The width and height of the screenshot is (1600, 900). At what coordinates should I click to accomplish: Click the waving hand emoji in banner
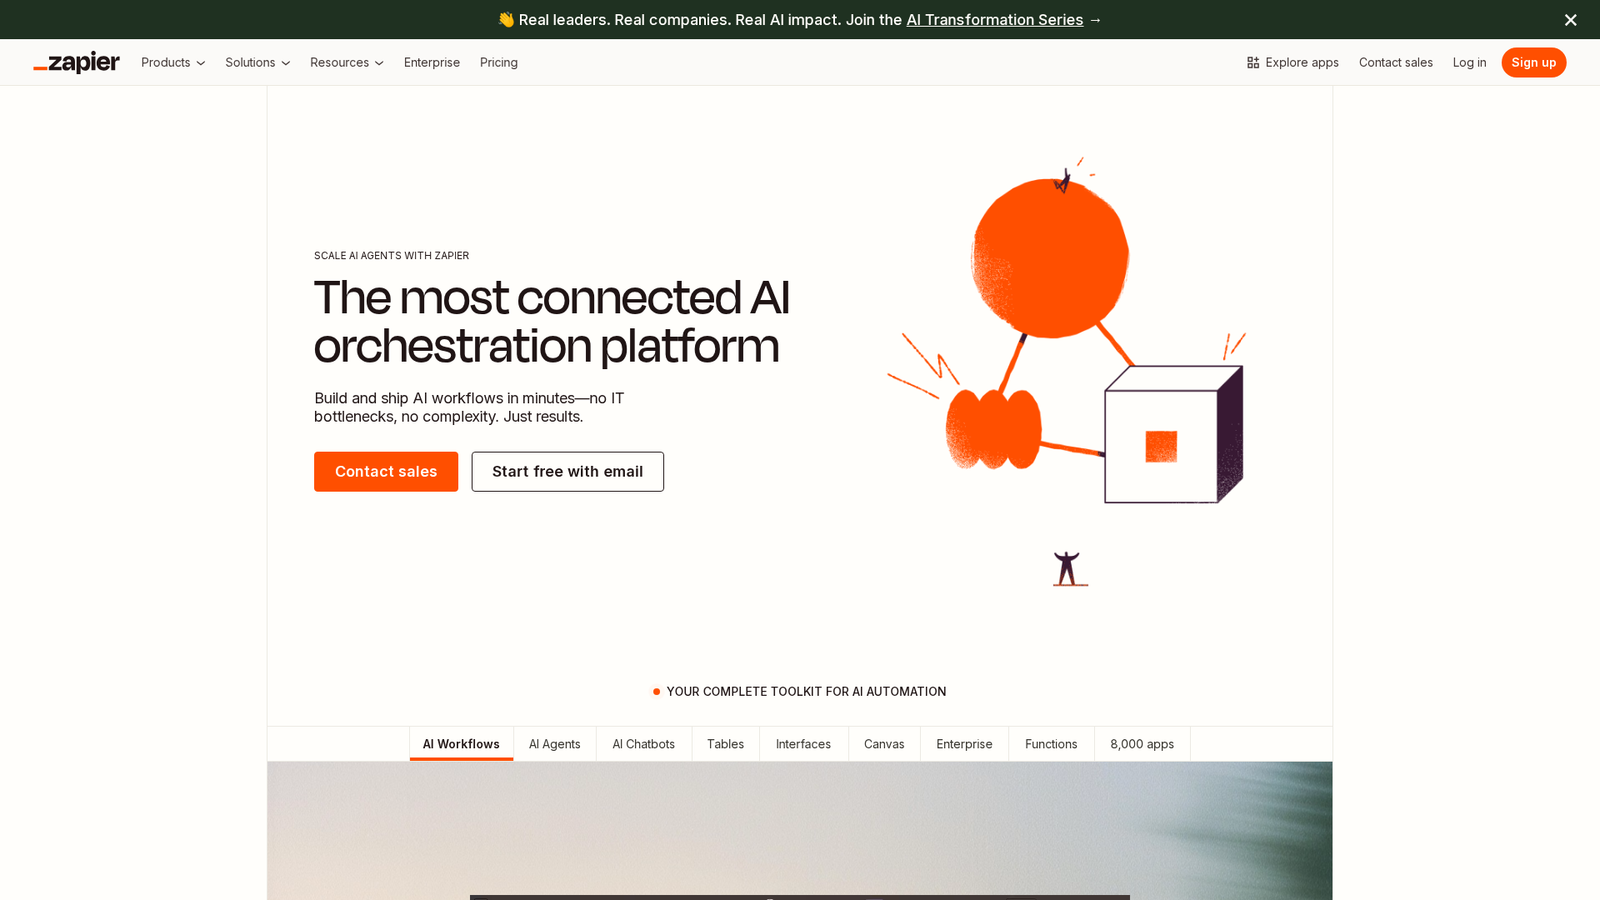point(506,20)
